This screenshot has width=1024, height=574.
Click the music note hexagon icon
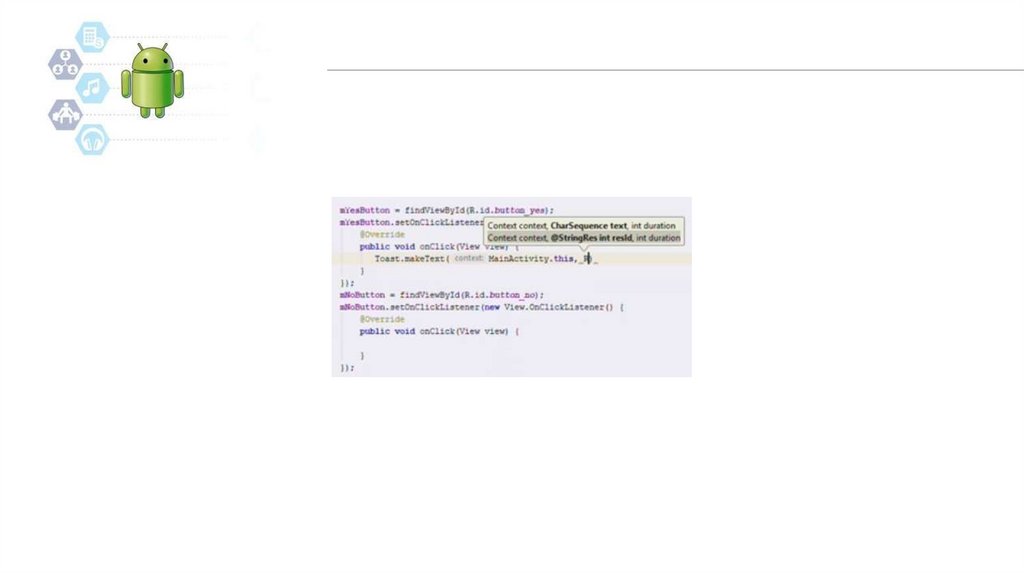(92, 88)
